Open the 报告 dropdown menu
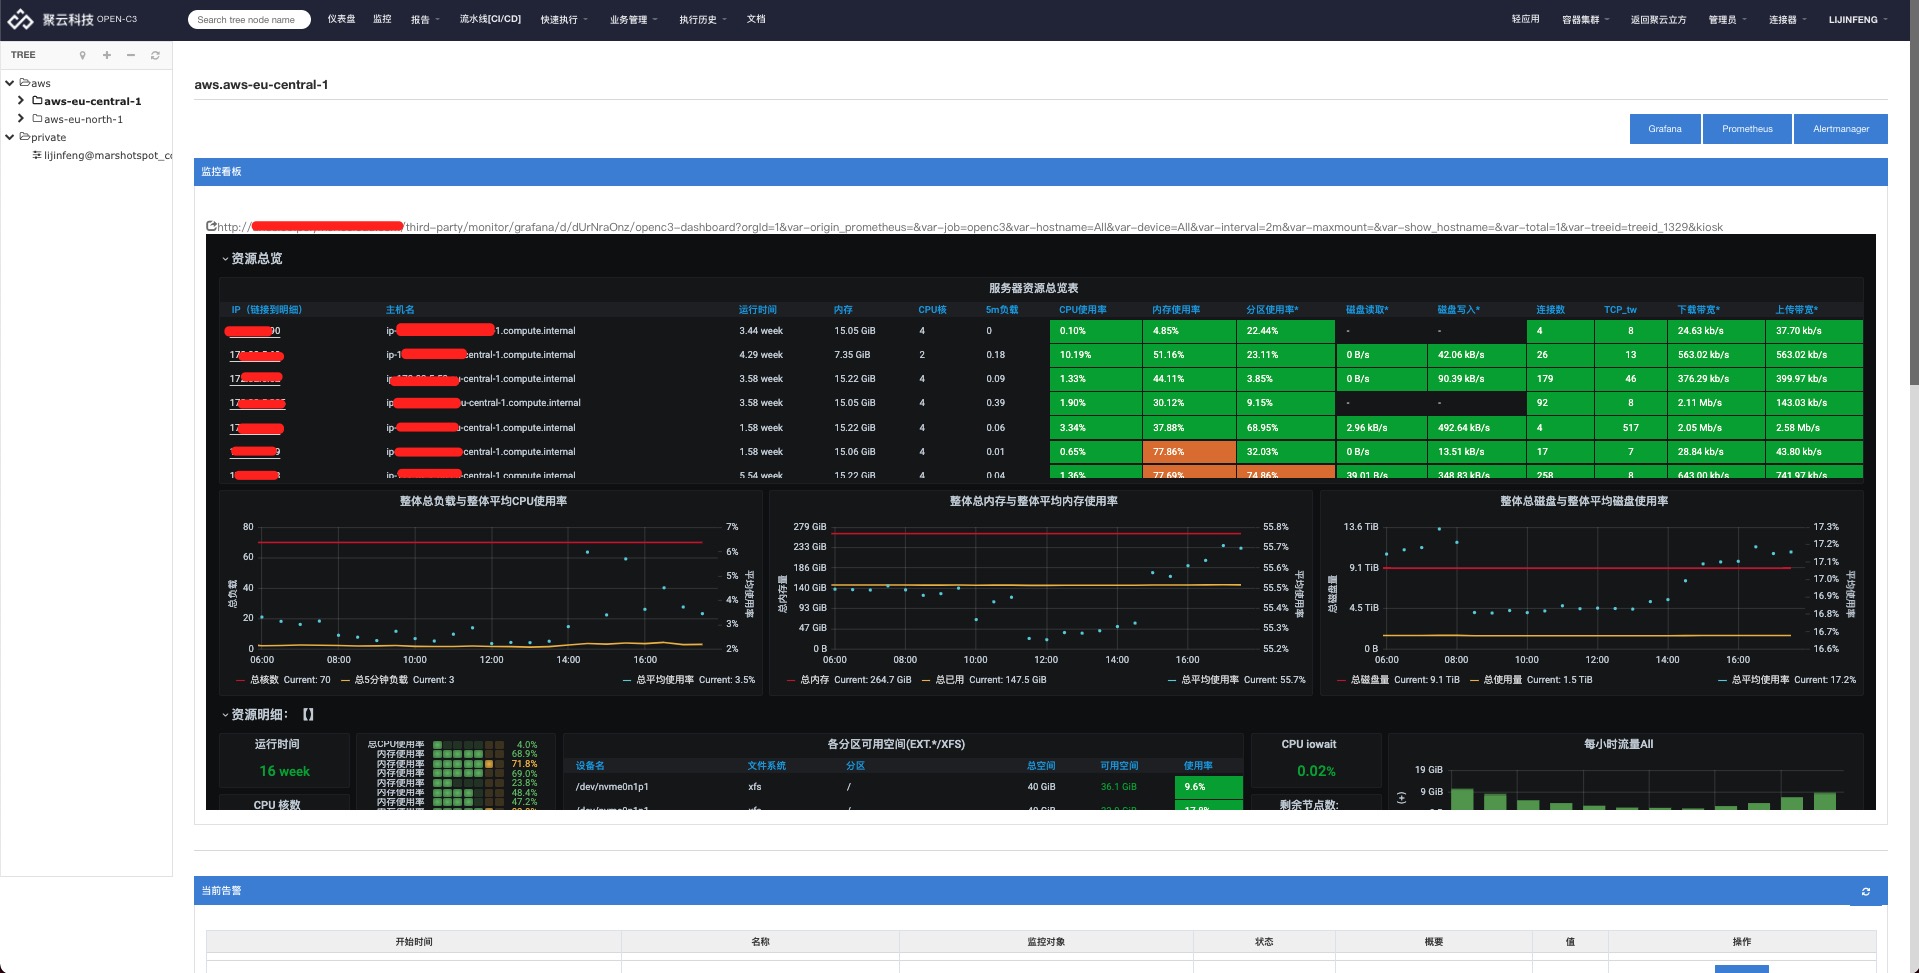 pos(425,19)
